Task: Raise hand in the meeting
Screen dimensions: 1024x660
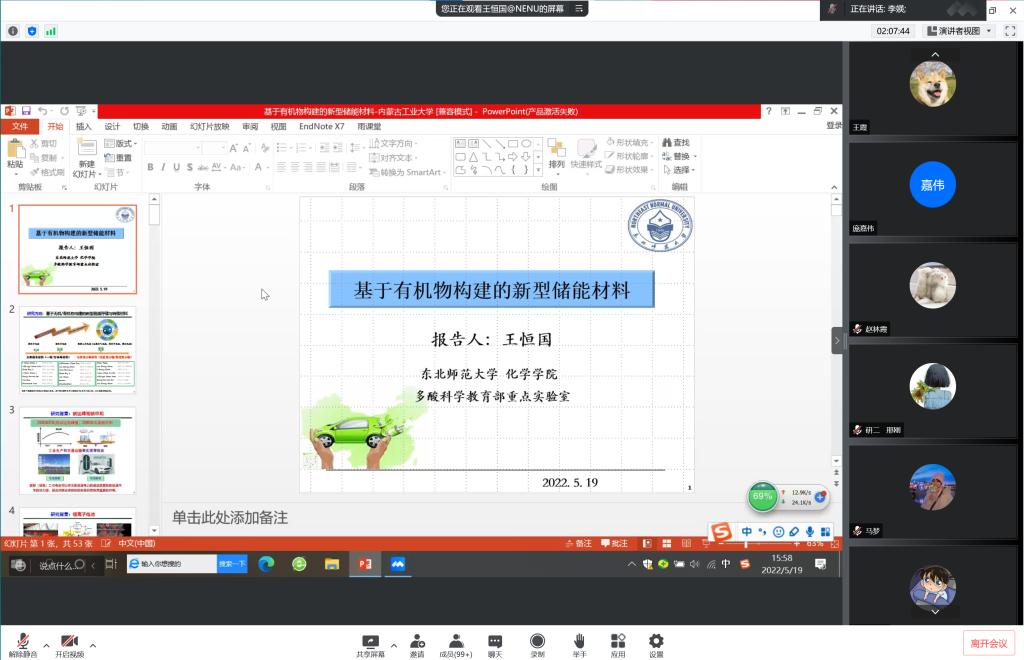Action: click(x=579, y=643)
